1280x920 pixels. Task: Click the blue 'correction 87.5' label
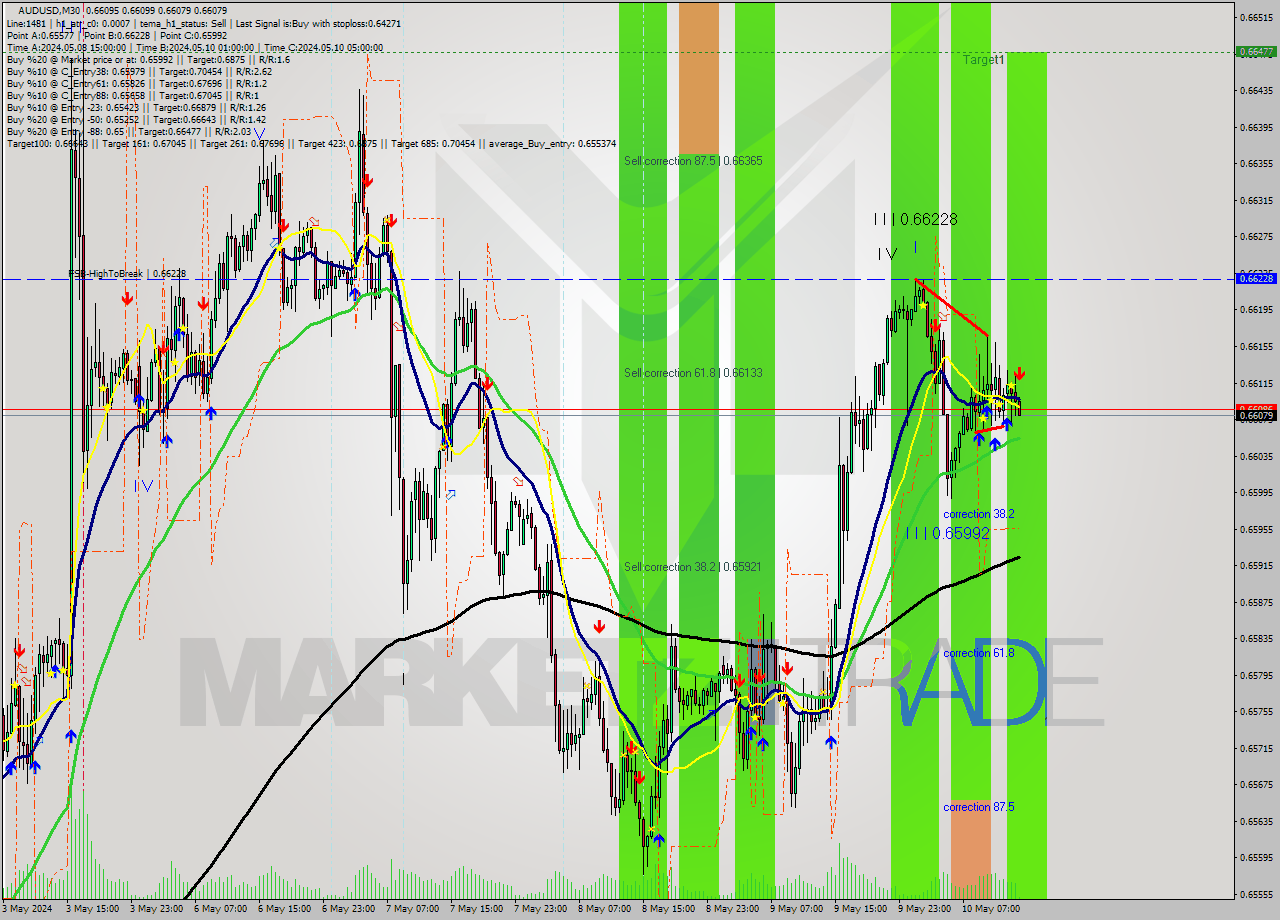[979, 806]
